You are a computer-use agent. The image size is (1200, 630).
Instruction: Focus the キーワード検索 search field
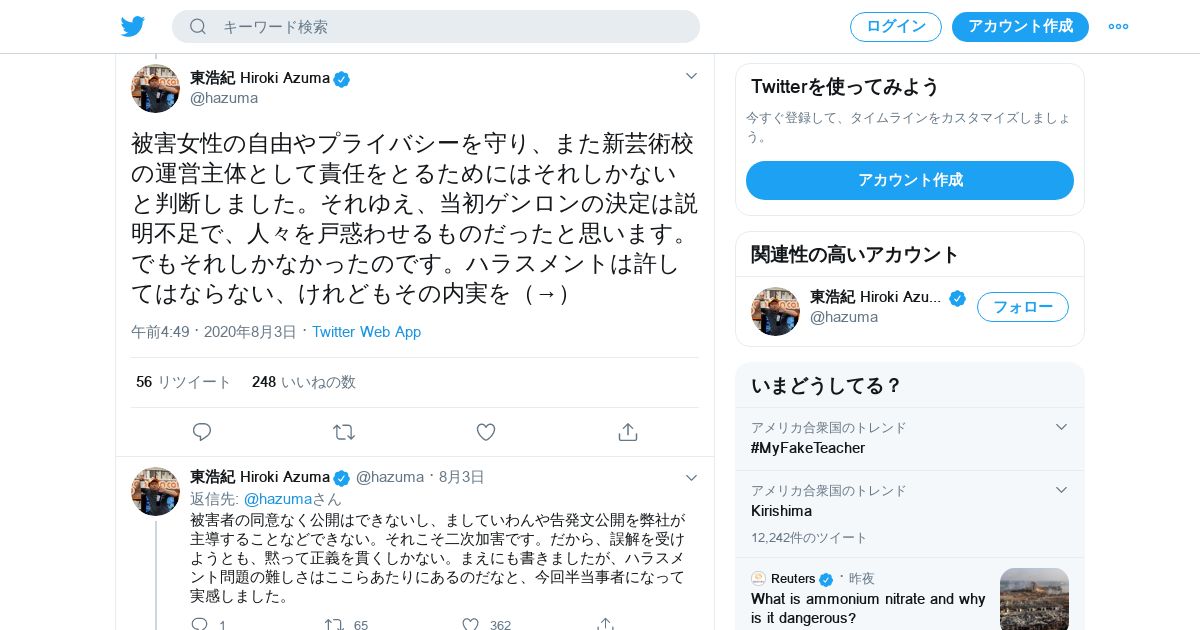436,27
